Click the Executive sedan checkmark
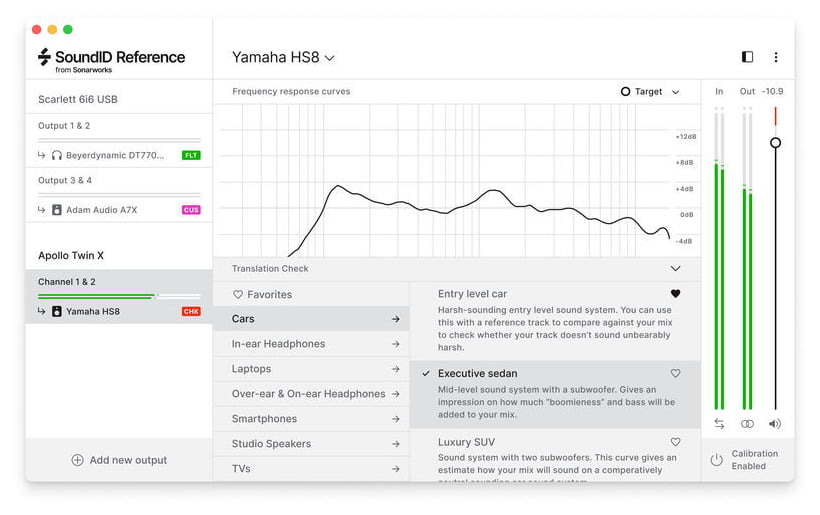 coord(426,373)
